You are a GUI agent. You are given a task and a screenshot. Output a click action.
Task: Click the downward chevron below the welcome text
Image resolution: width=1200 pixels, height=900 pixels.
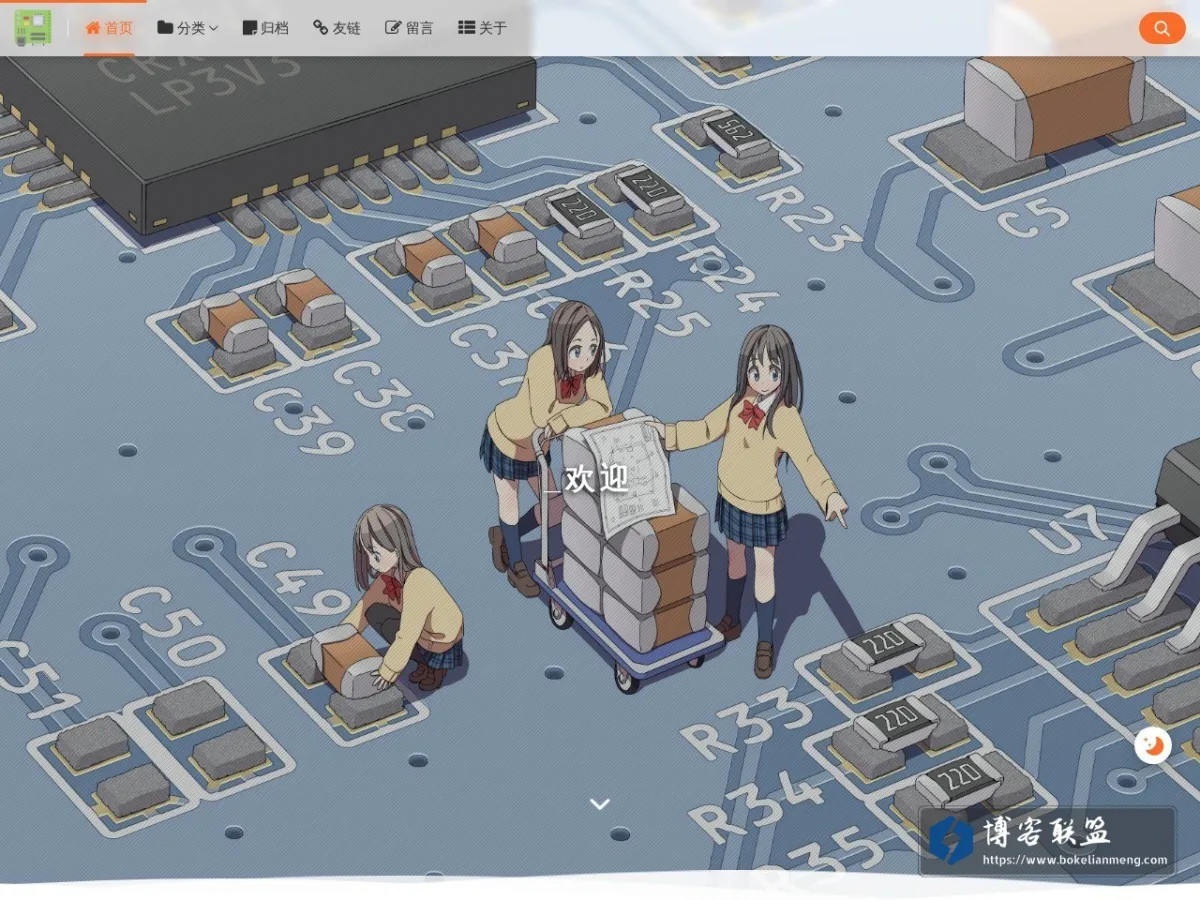click(600, 803)
